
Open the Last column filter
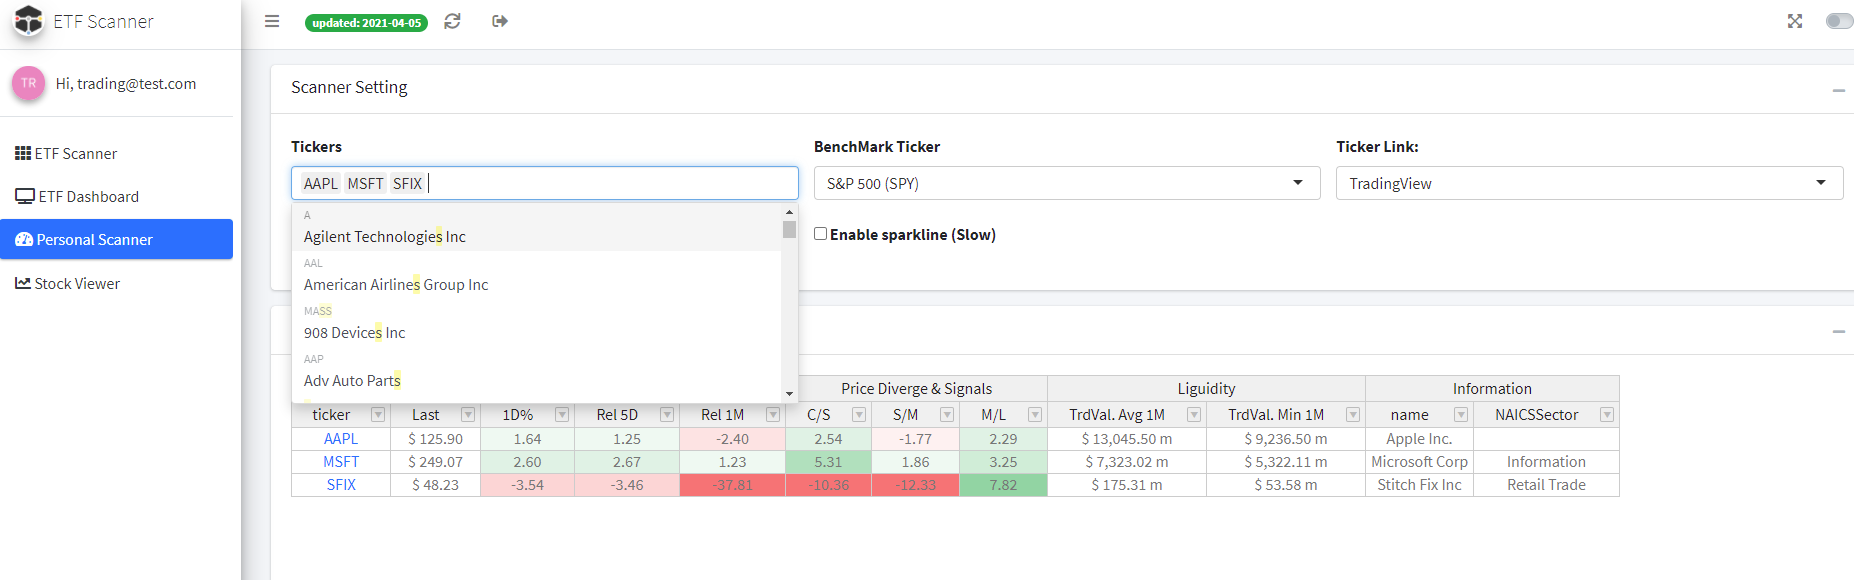coord(468,414)
